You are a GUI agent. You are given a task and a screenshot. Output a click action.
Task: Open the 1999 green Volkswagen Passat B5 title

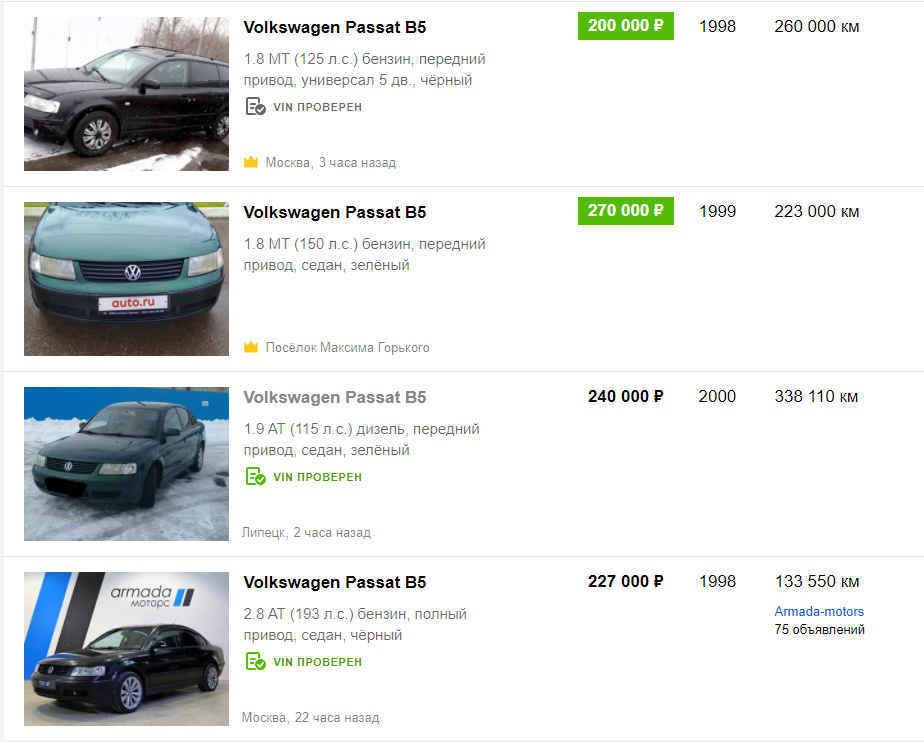(x=335, y=212)
